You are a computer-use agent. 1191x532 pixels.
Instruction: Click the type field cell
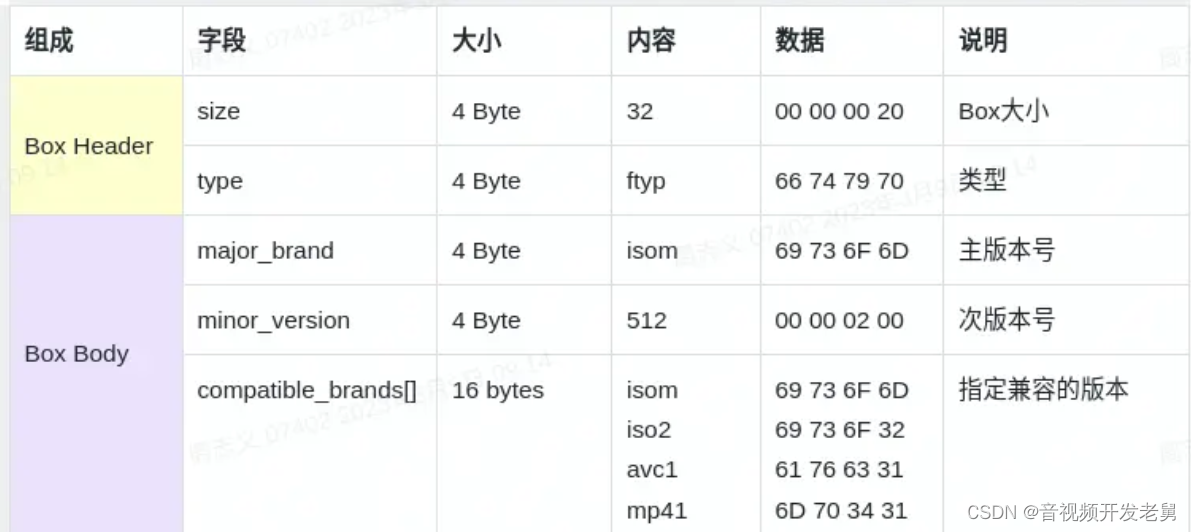[x=310, y=181]
